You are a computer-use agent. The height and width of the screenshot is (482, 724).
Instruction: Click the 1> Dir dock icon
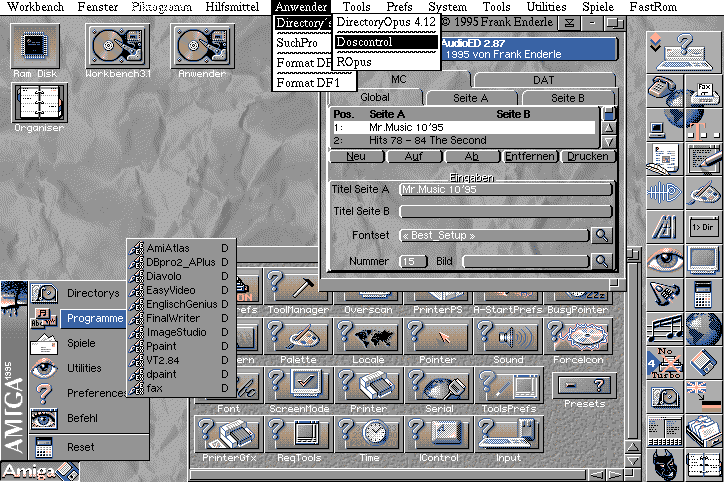[x=704, y=227]
